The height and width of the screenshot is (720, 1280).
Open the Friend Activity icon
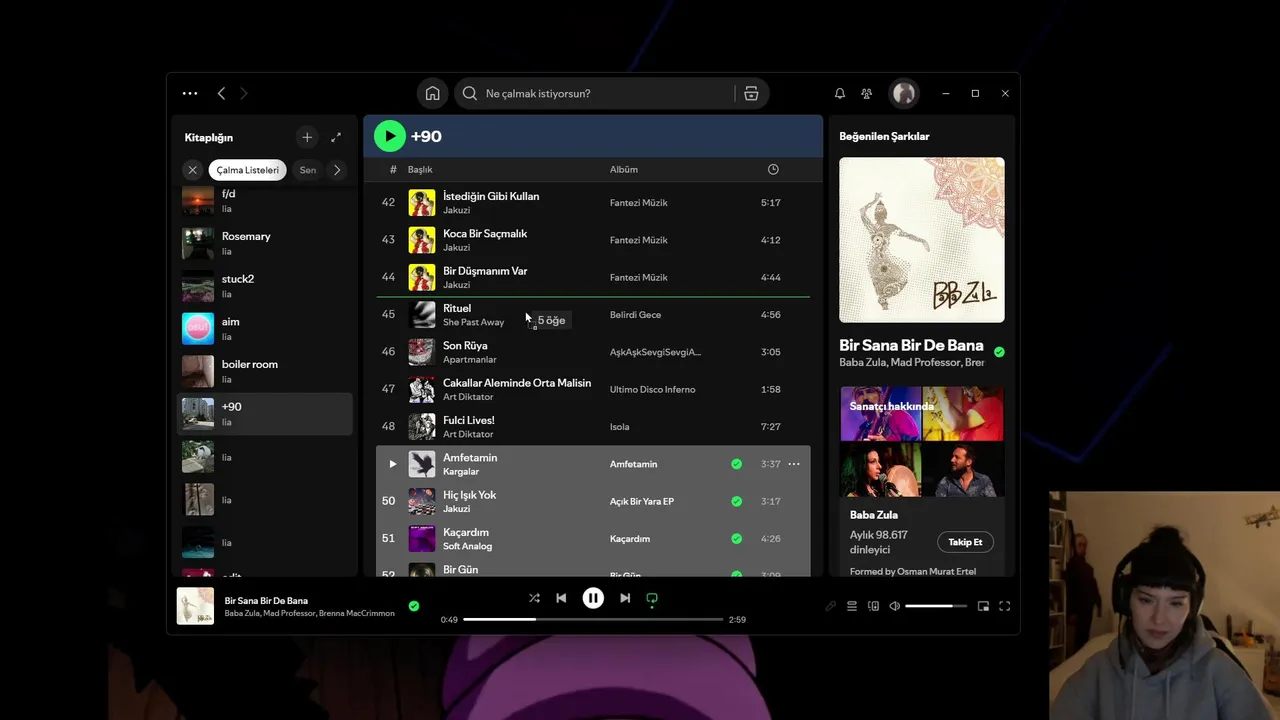click(x=867, y=93)
